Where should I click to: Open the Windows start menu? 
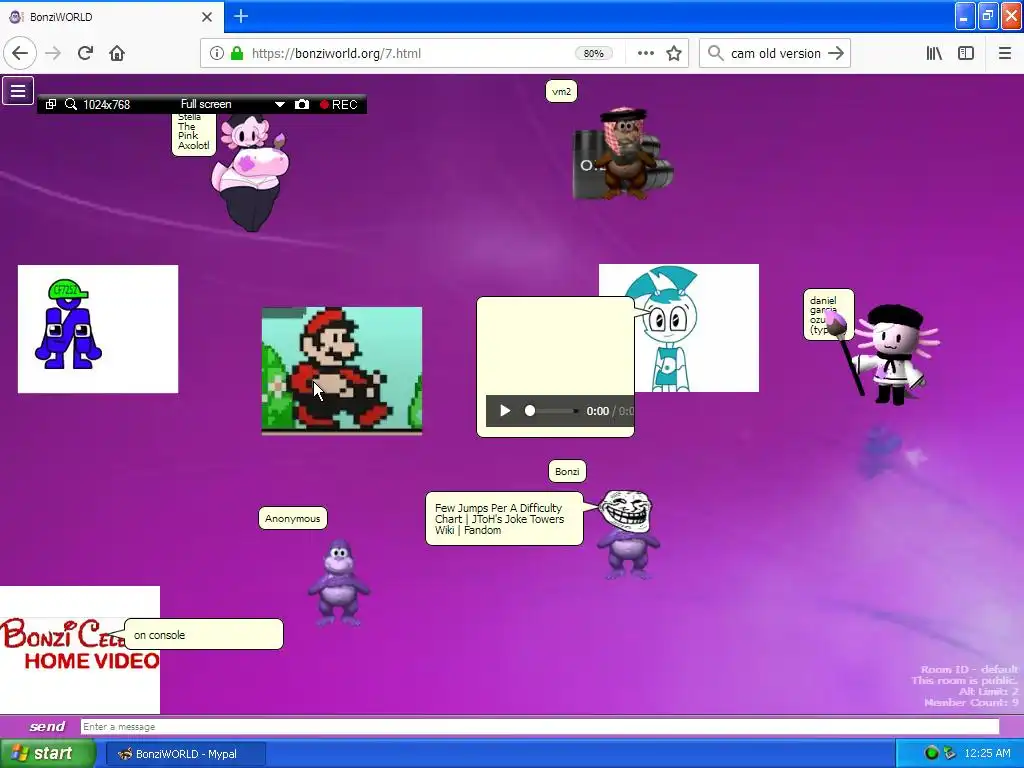click(47, 754)
